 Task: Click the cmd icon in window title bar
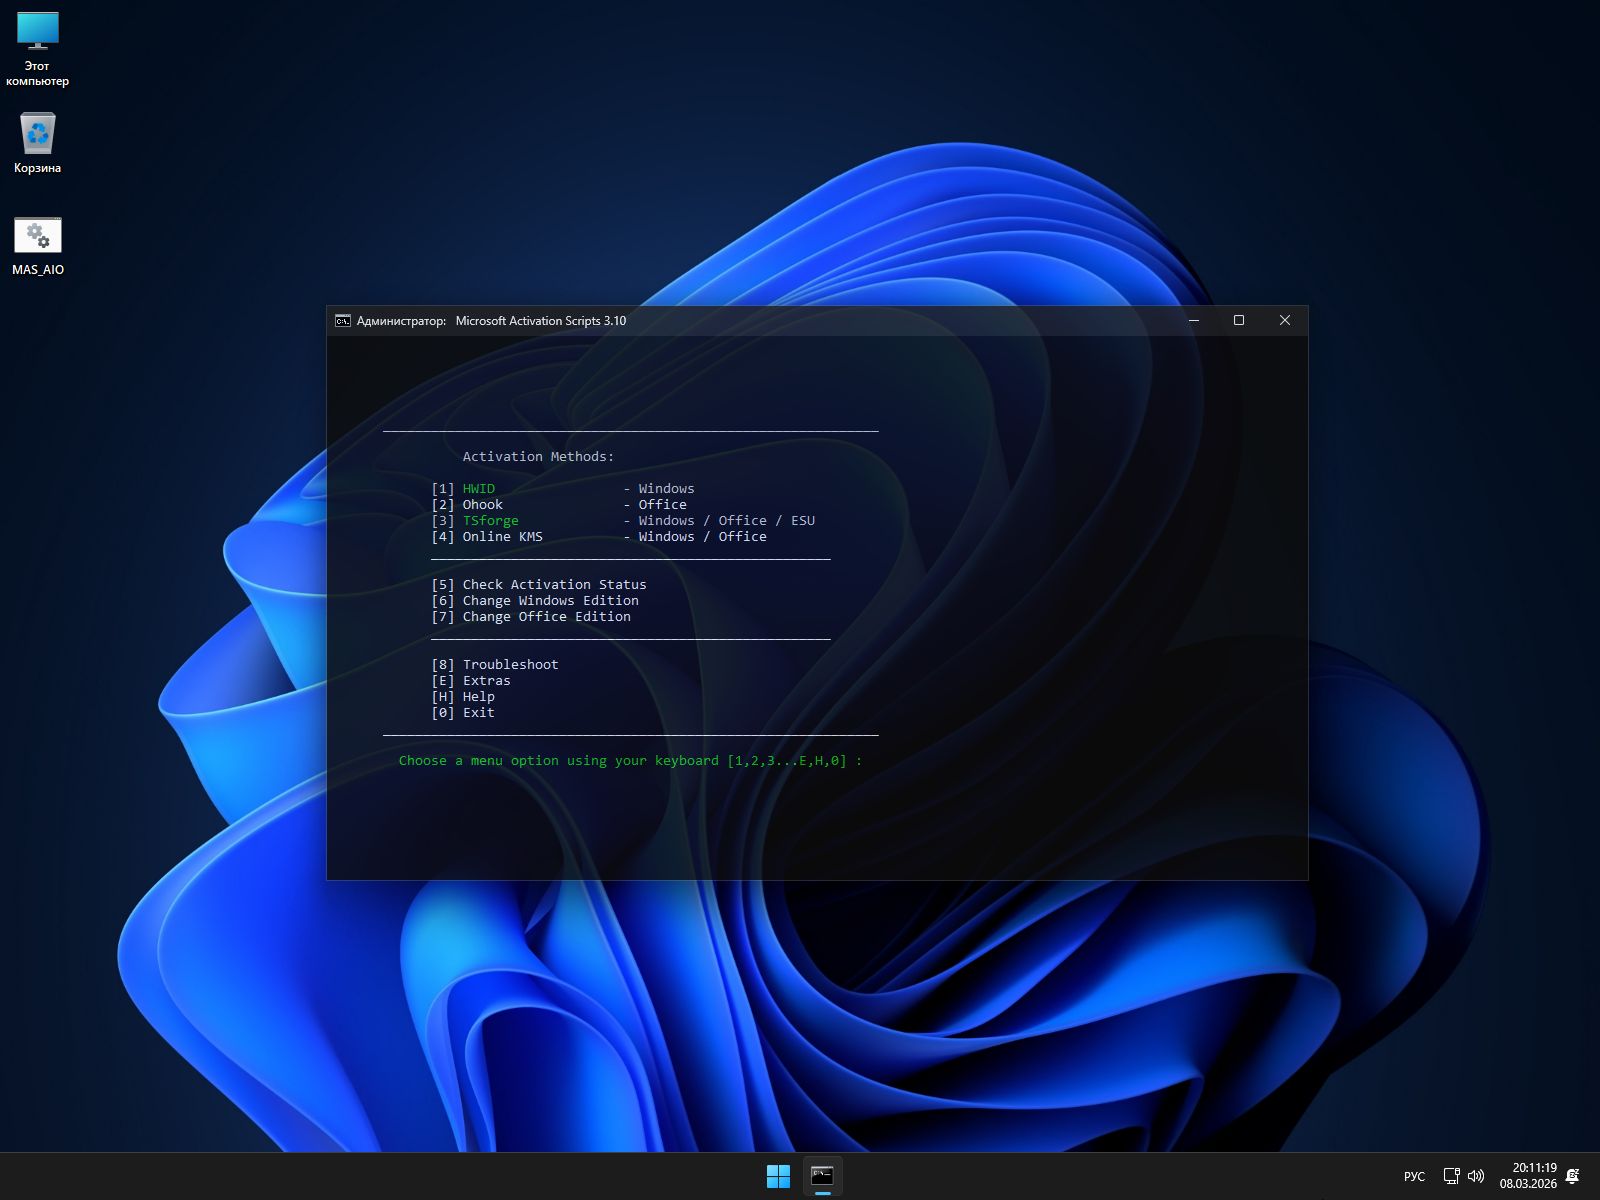pyautogui.click(x=343, y=321)
